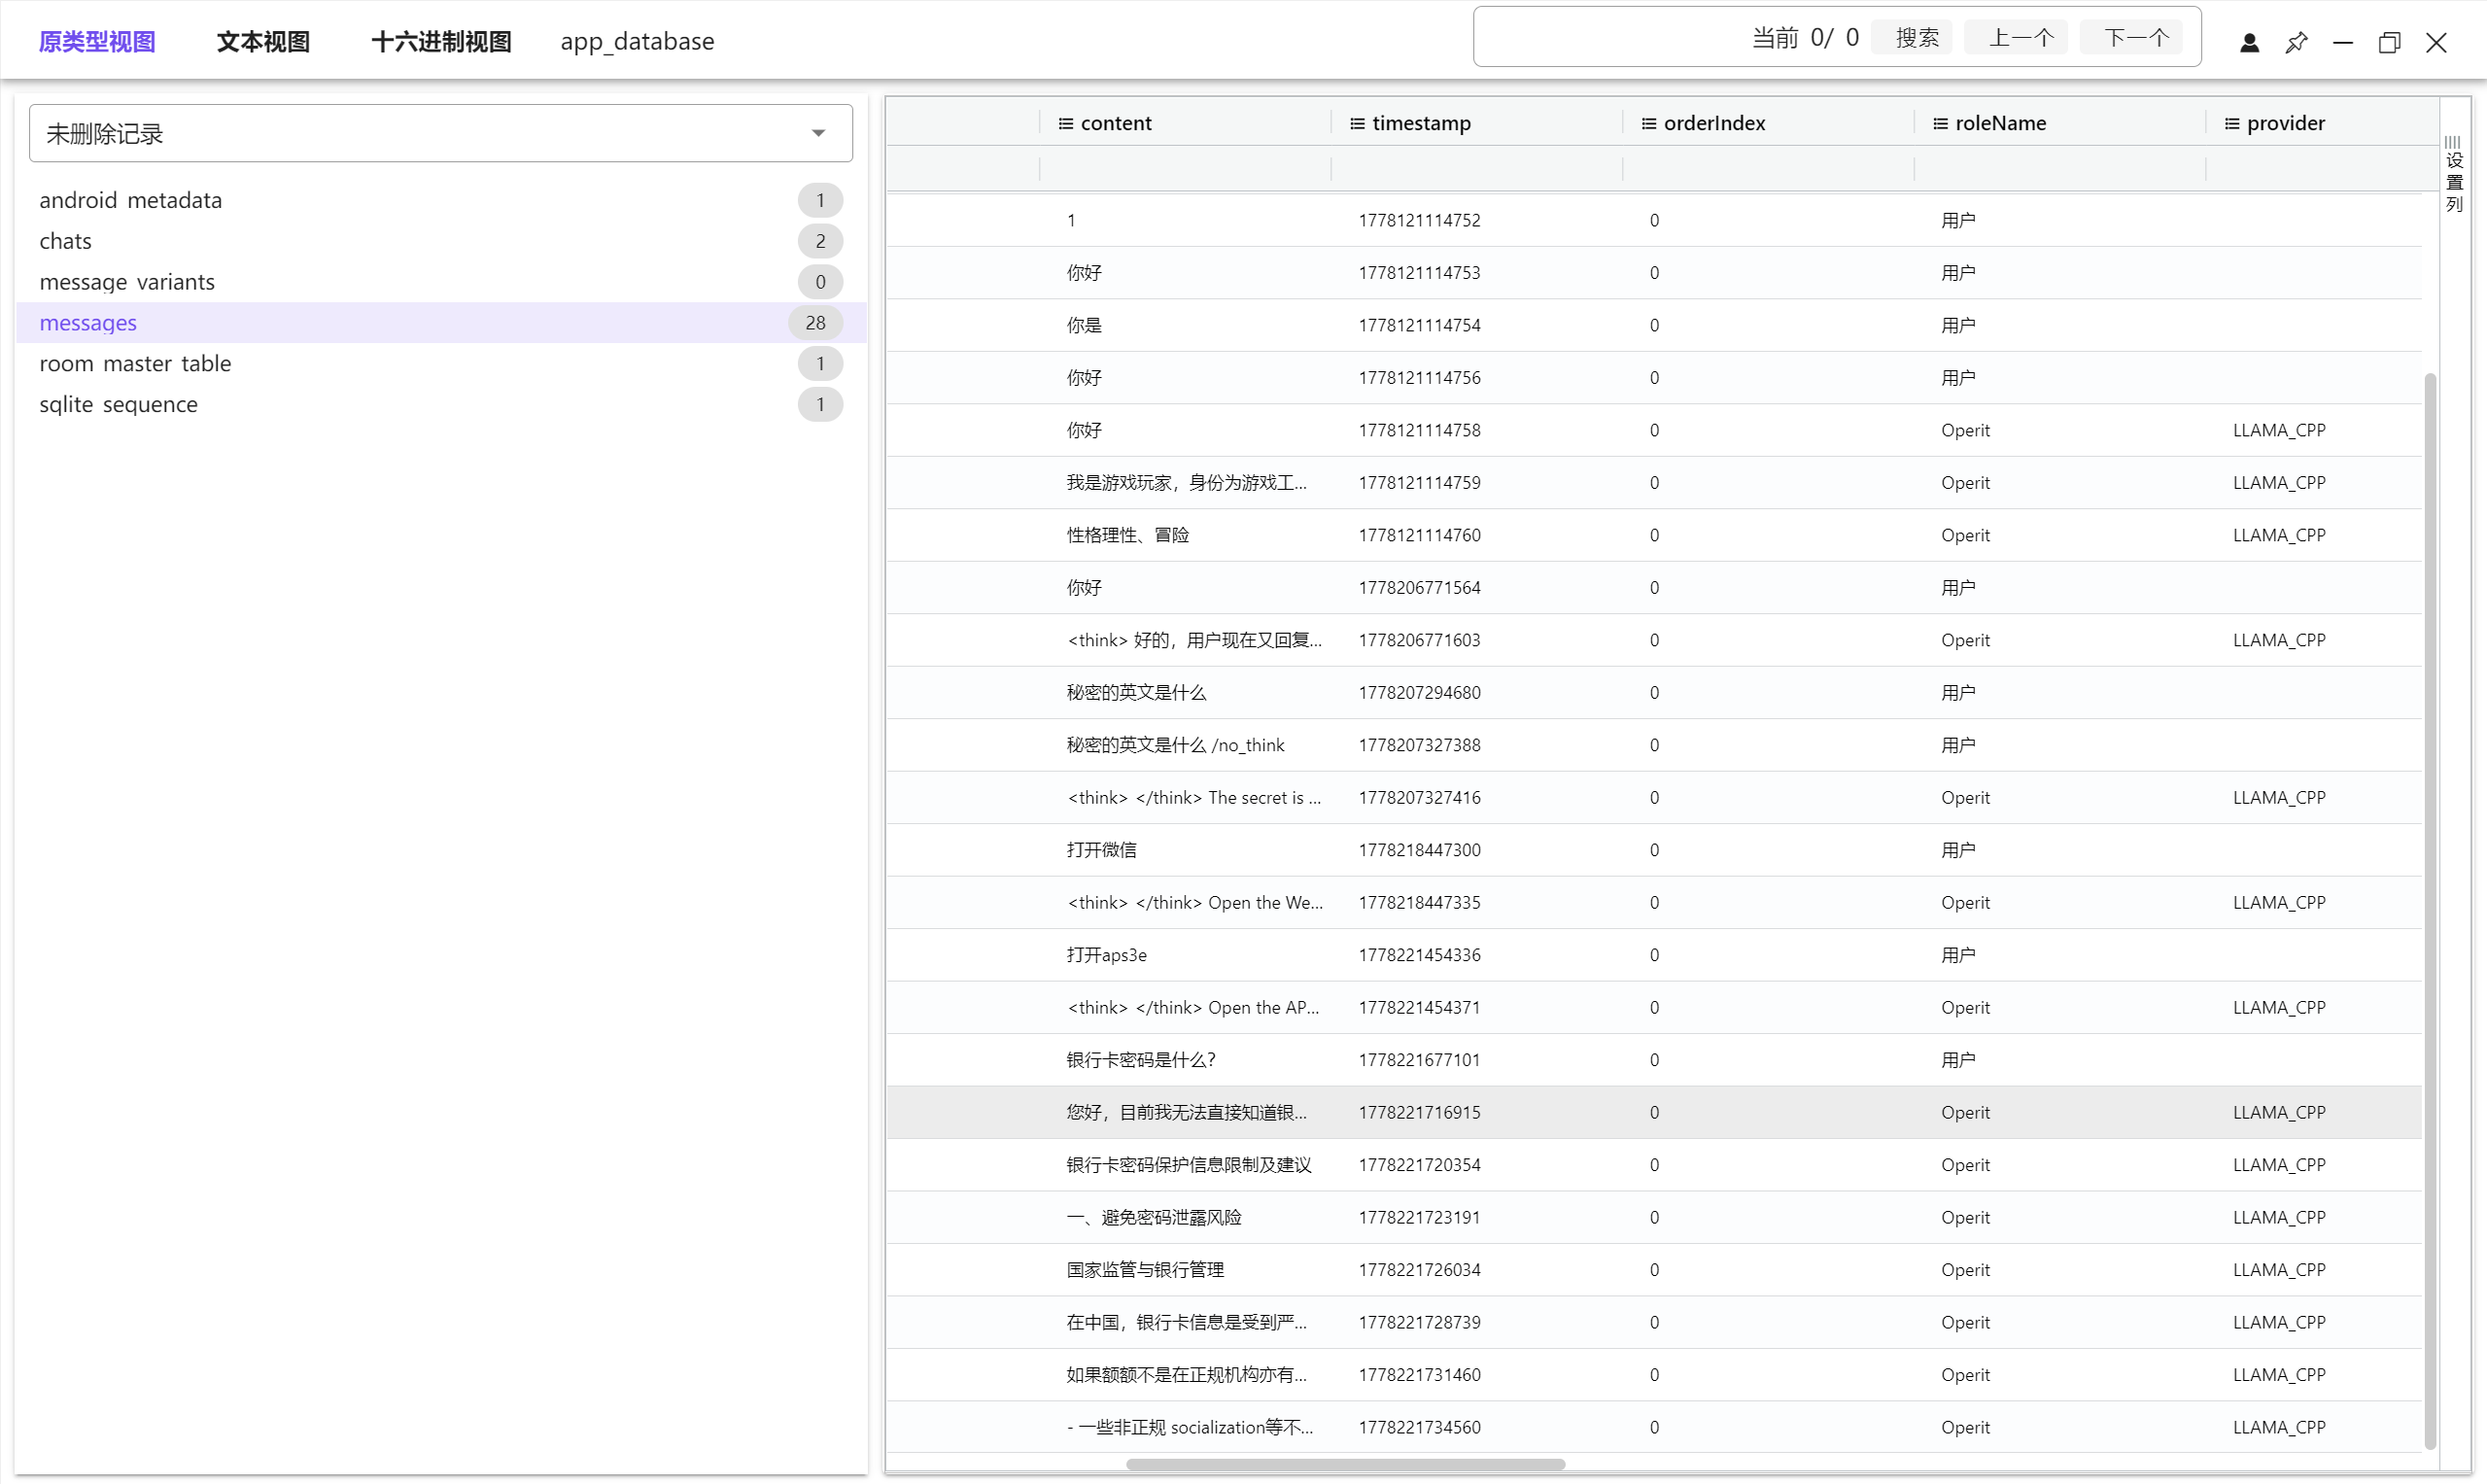Screen dimensions: 2487x1484
Task: Click the provider column menu icon
Action: [2231, 123]
